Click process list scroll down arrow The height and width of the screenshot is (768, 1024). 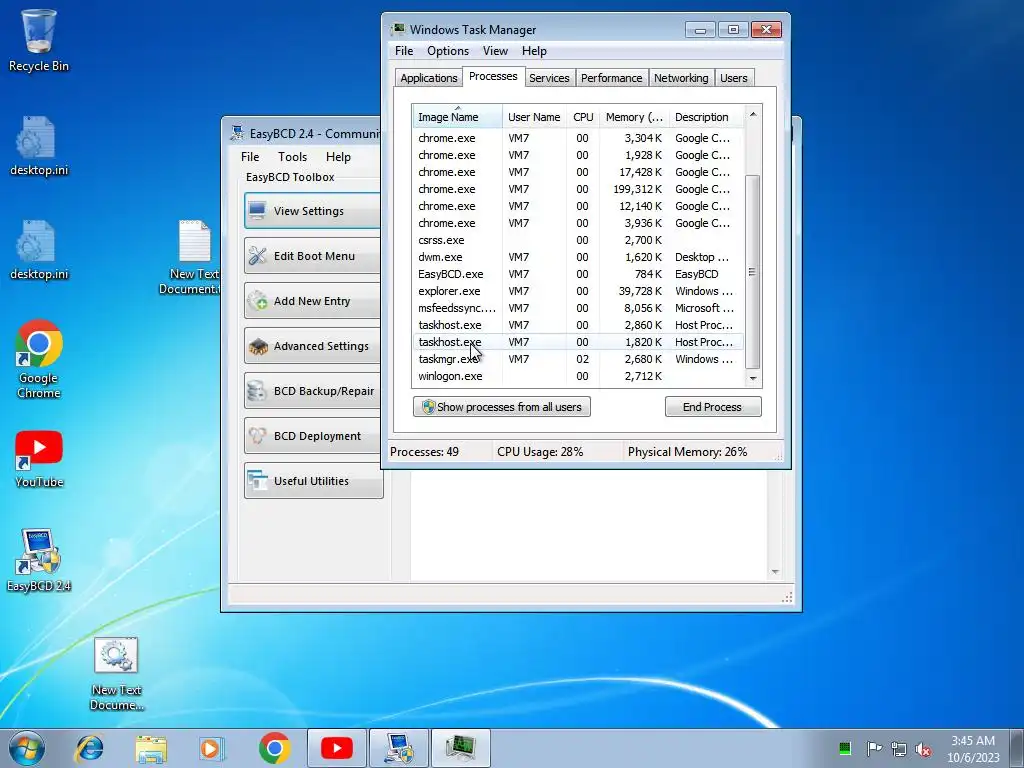tap(752, 378)
